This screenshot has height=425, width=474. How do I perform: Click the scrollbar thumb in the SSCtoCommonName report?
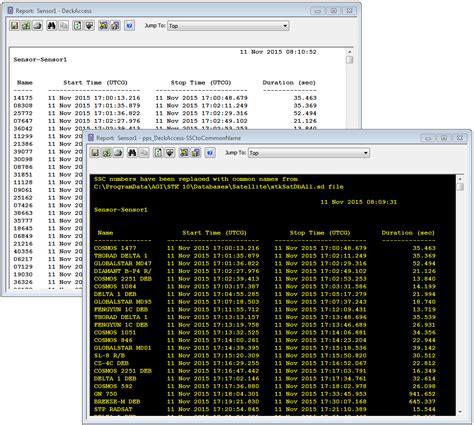point(460,187)
